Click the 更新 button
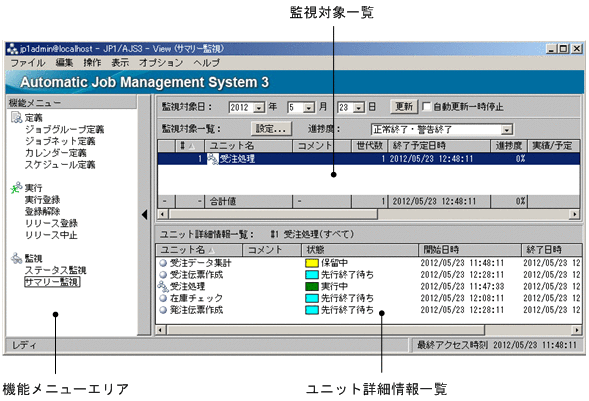Screen dimensions: 589x401 click(404, 107)
